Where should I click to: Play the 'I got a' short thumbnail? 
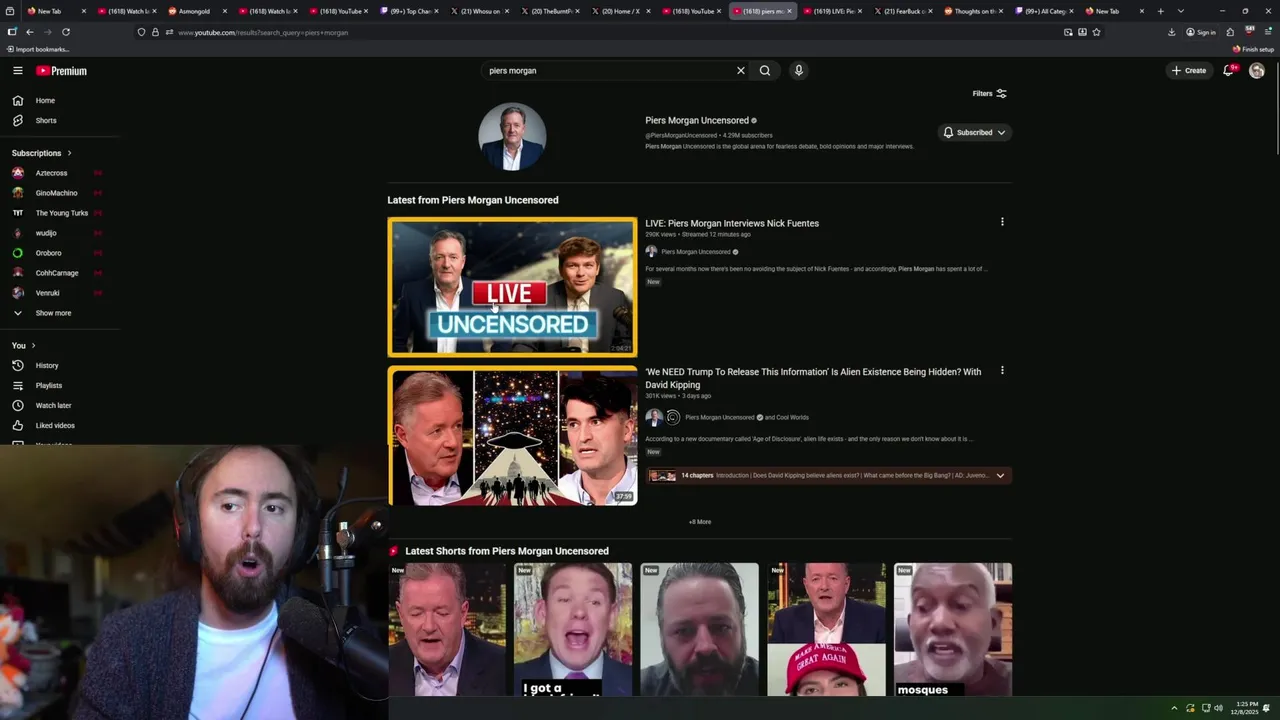point(573,629)
